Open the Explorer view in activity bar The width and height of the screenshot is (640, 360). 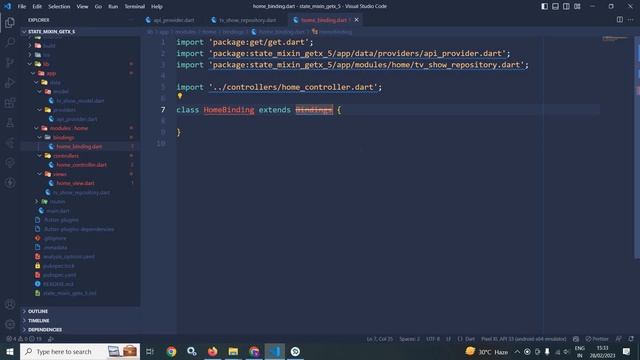10,22
